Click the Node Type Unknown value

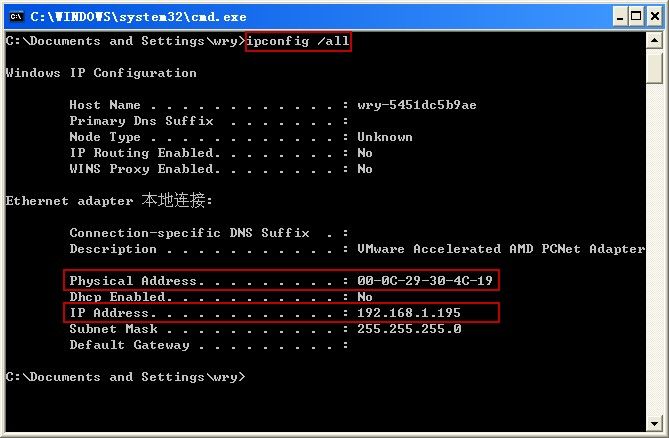pyautogui.click(x=385, y=137)
